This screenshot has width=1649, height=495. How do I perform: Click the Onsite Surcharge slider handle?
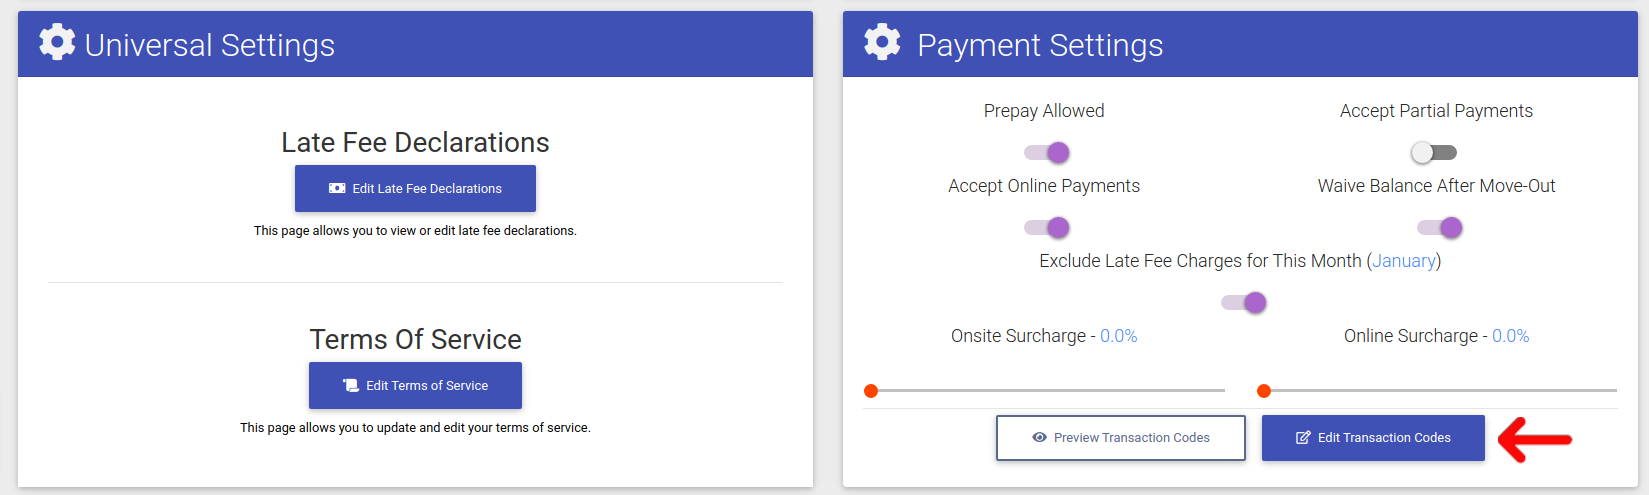click(871, 391)
